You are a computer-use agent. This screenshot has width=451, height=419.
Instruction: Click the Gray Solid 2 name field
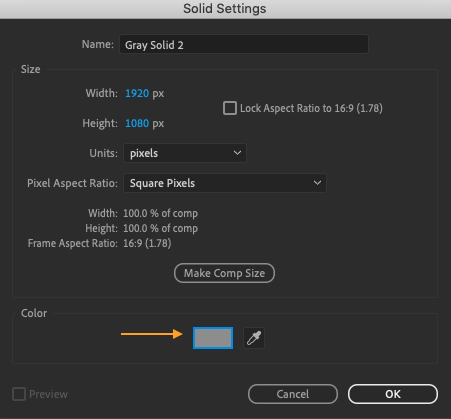(244, 44)
